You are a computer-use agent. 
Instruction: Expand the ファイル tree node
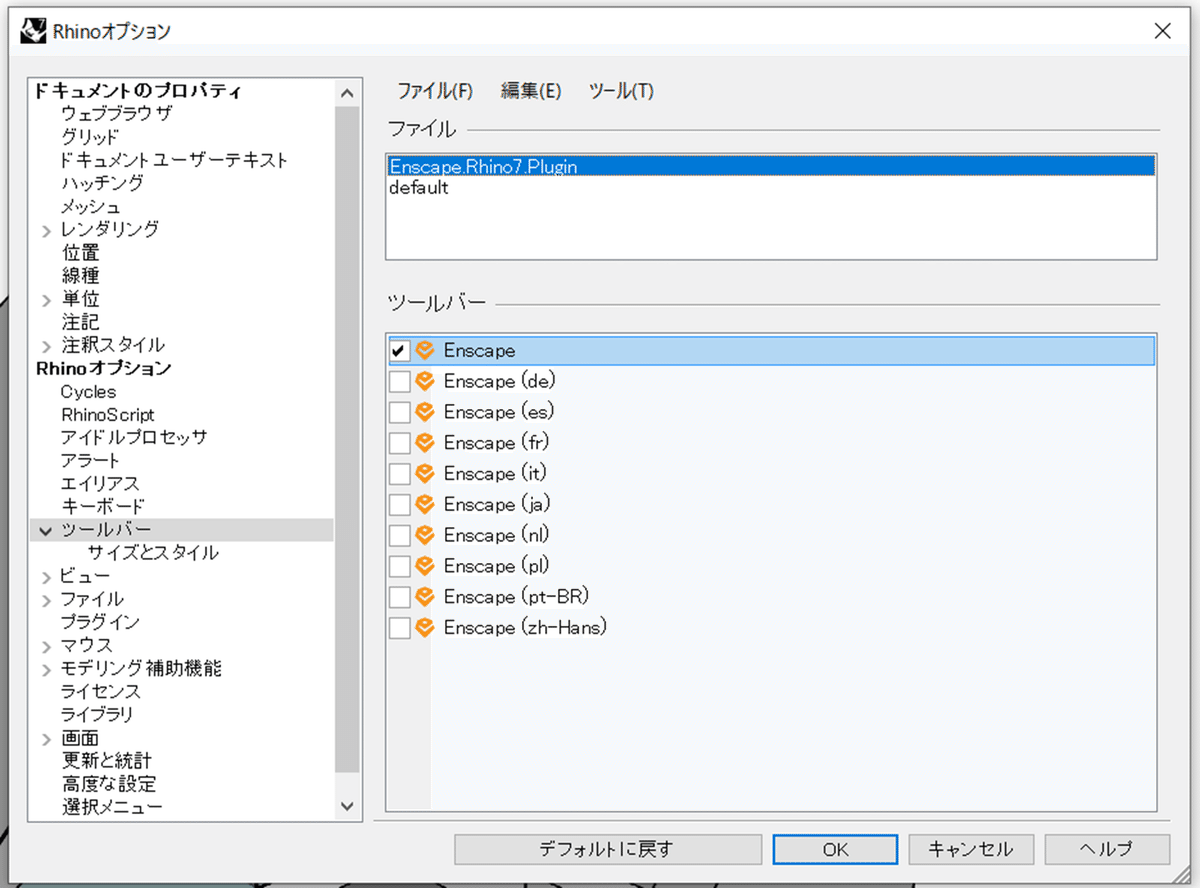coord(46,600)
